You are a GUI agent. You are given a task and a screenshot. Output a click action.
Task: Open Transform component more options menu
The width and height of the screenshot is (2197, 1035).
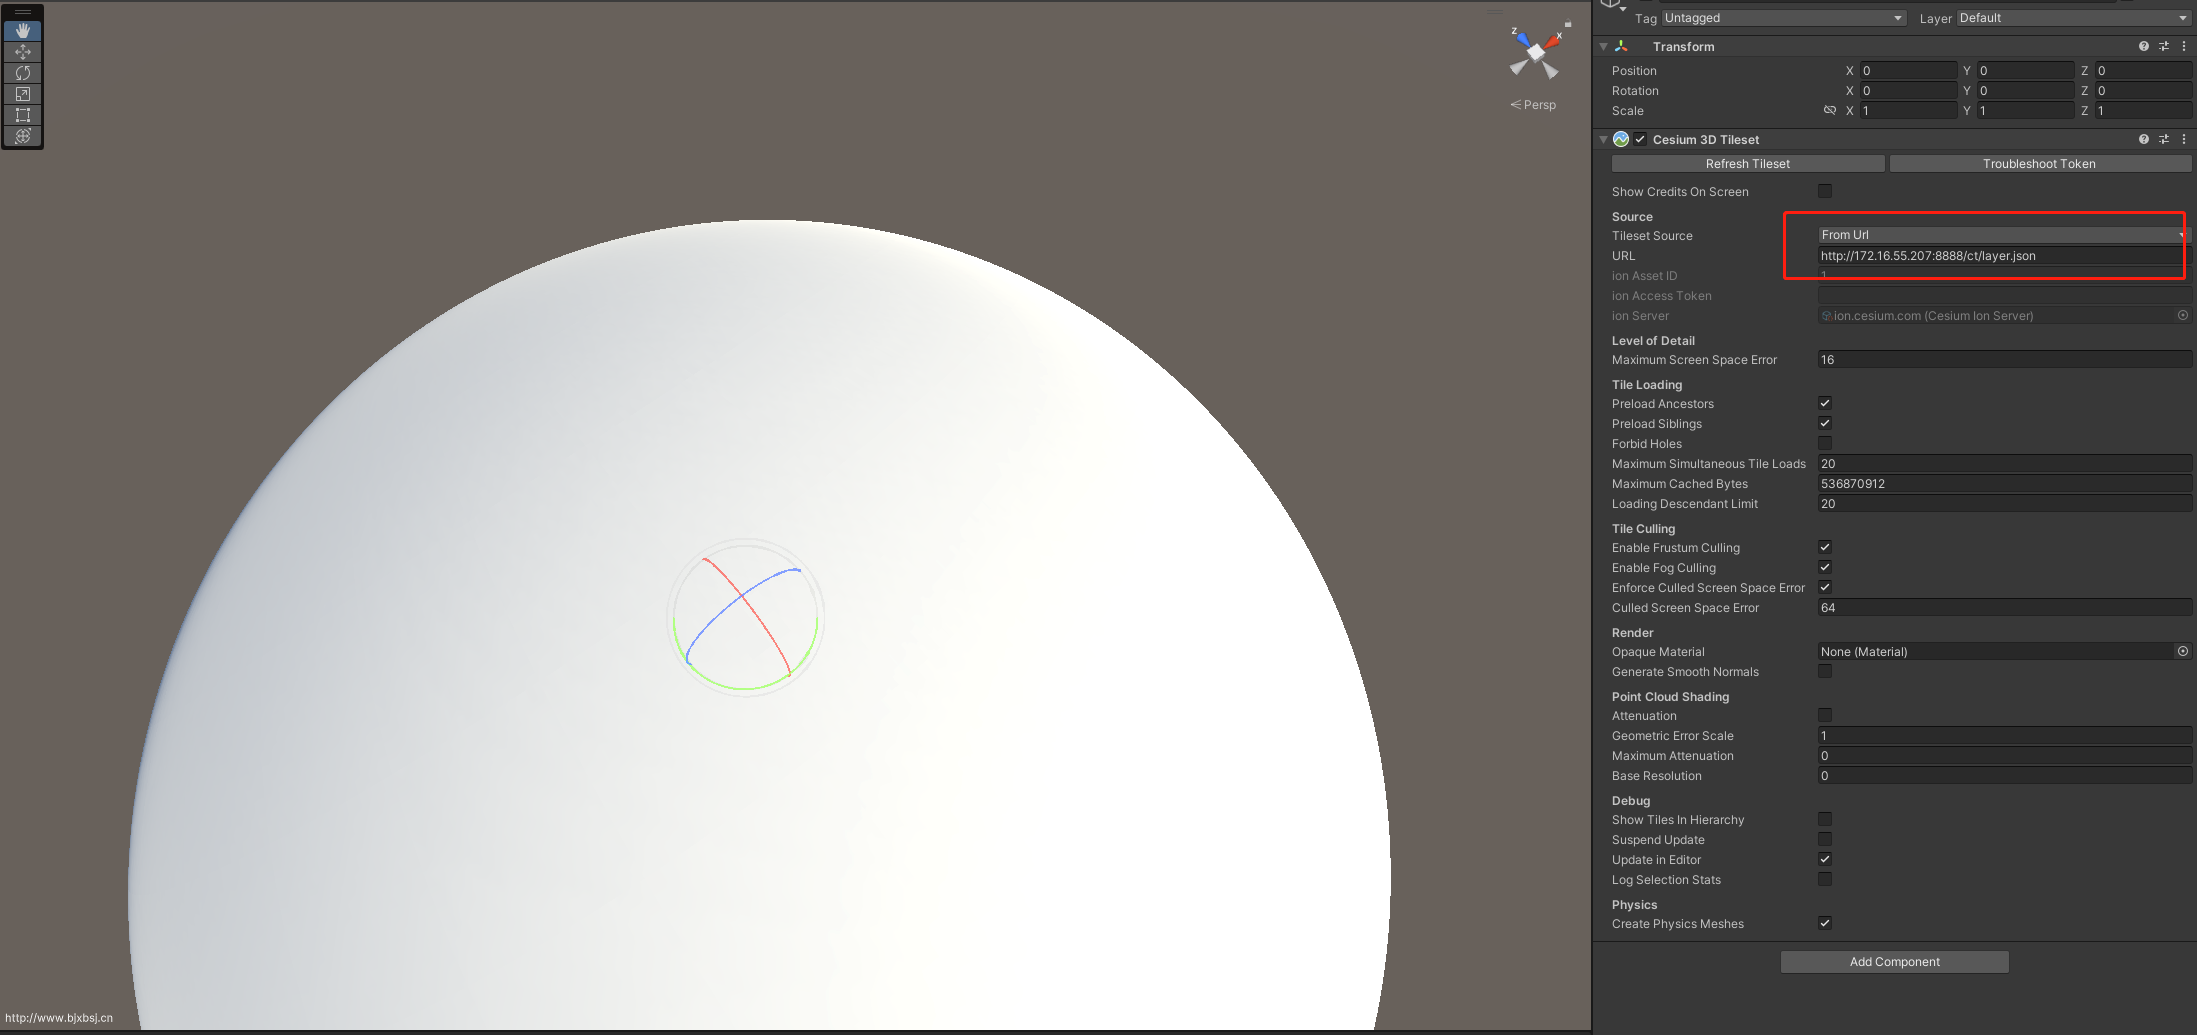click(x=2184, y=46)
